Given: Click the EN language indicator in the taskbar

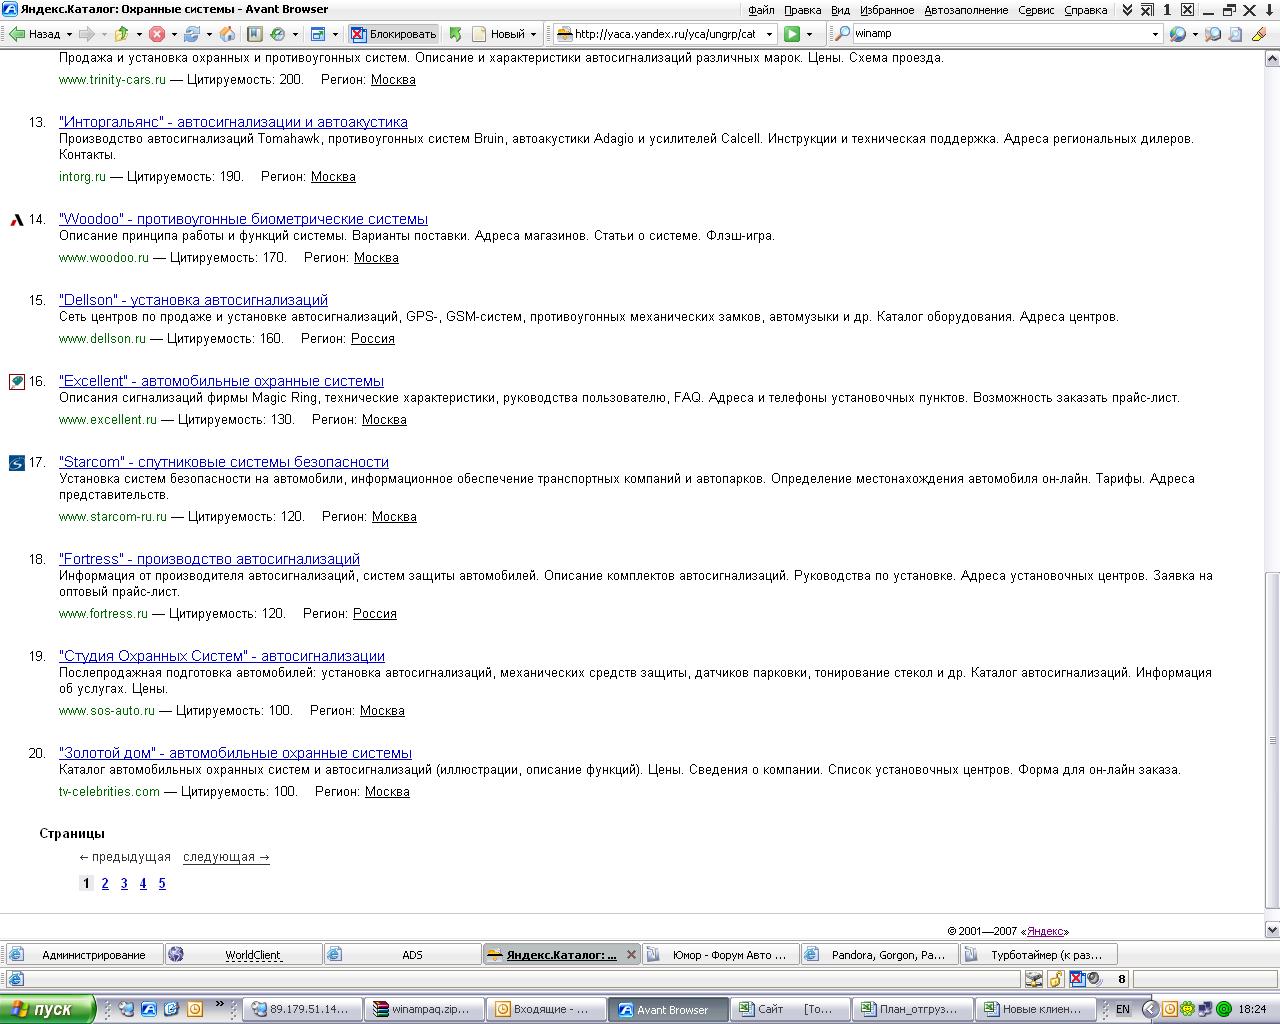Looking at the screenshot, I should click(x=1123, y=1009).
